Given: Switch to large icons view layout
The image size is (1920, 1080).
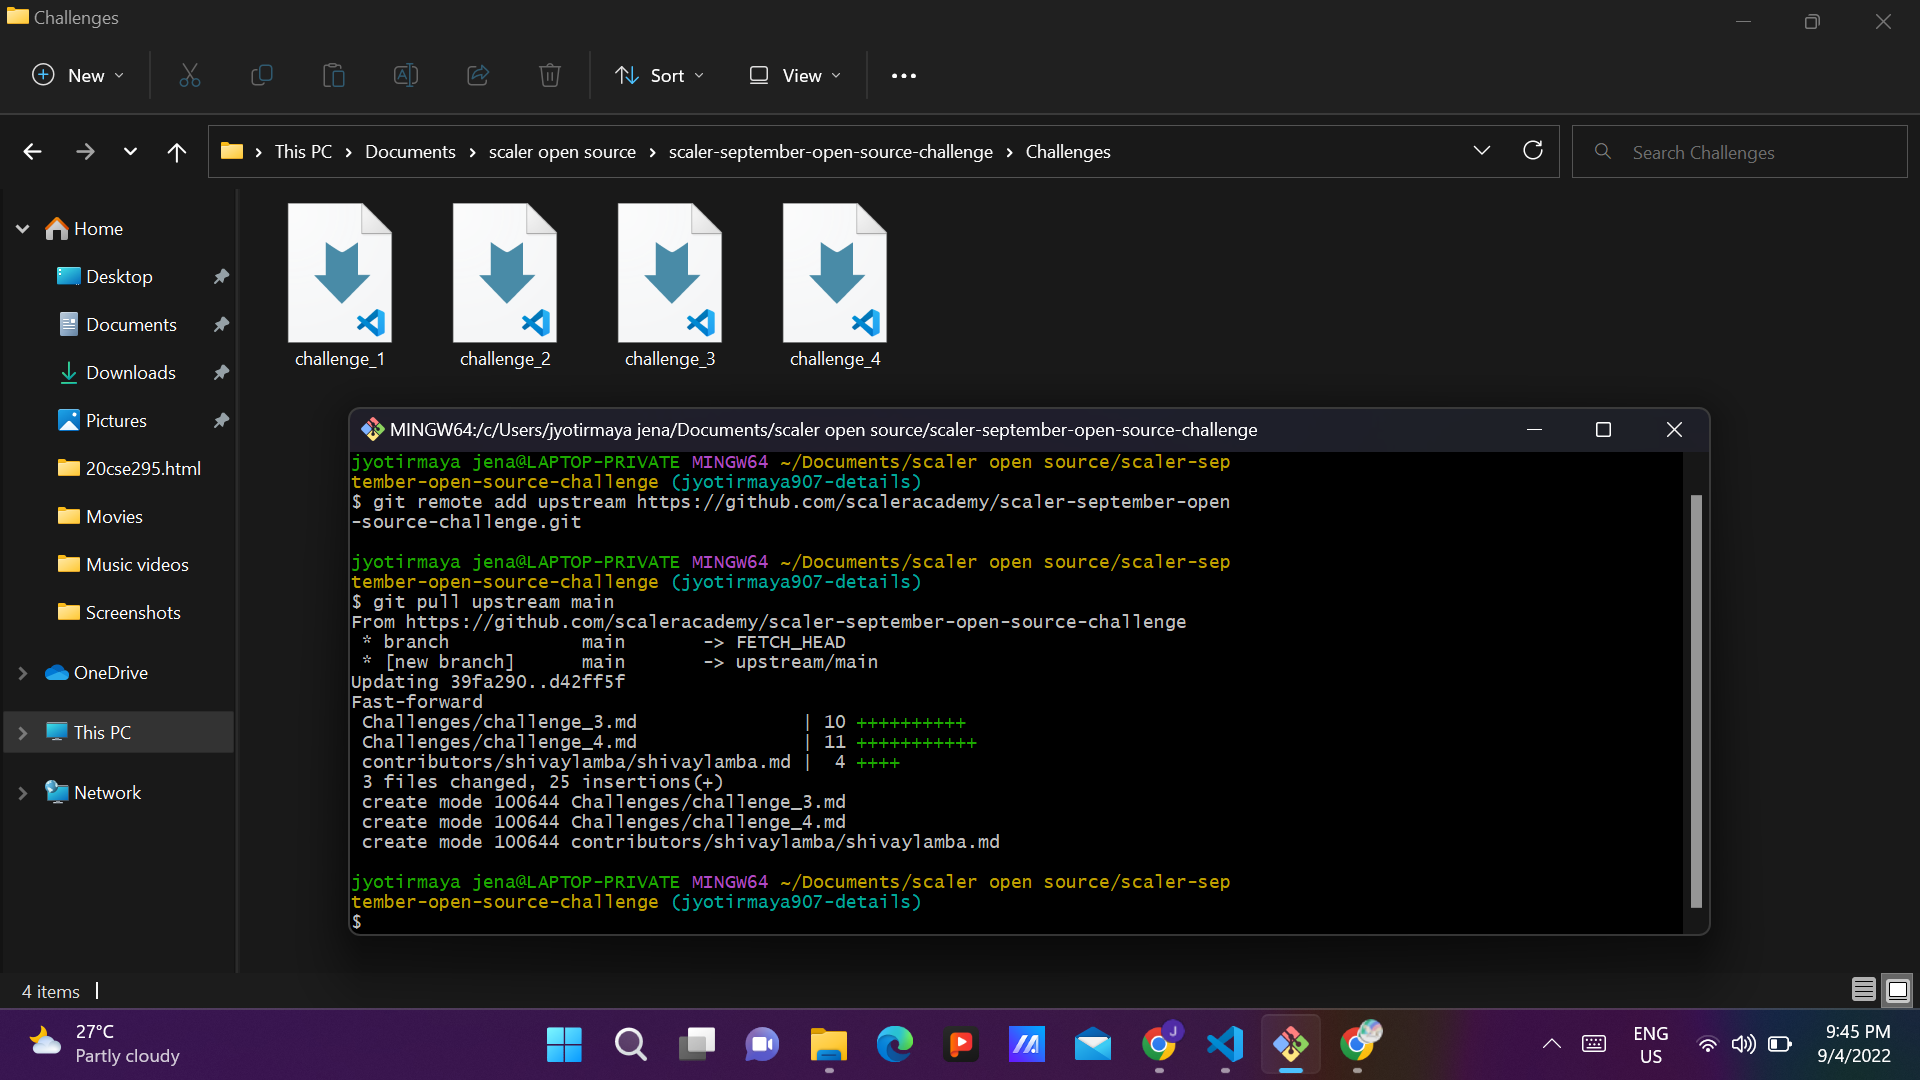Looking at the screenshot, I should pos(1897,990).
